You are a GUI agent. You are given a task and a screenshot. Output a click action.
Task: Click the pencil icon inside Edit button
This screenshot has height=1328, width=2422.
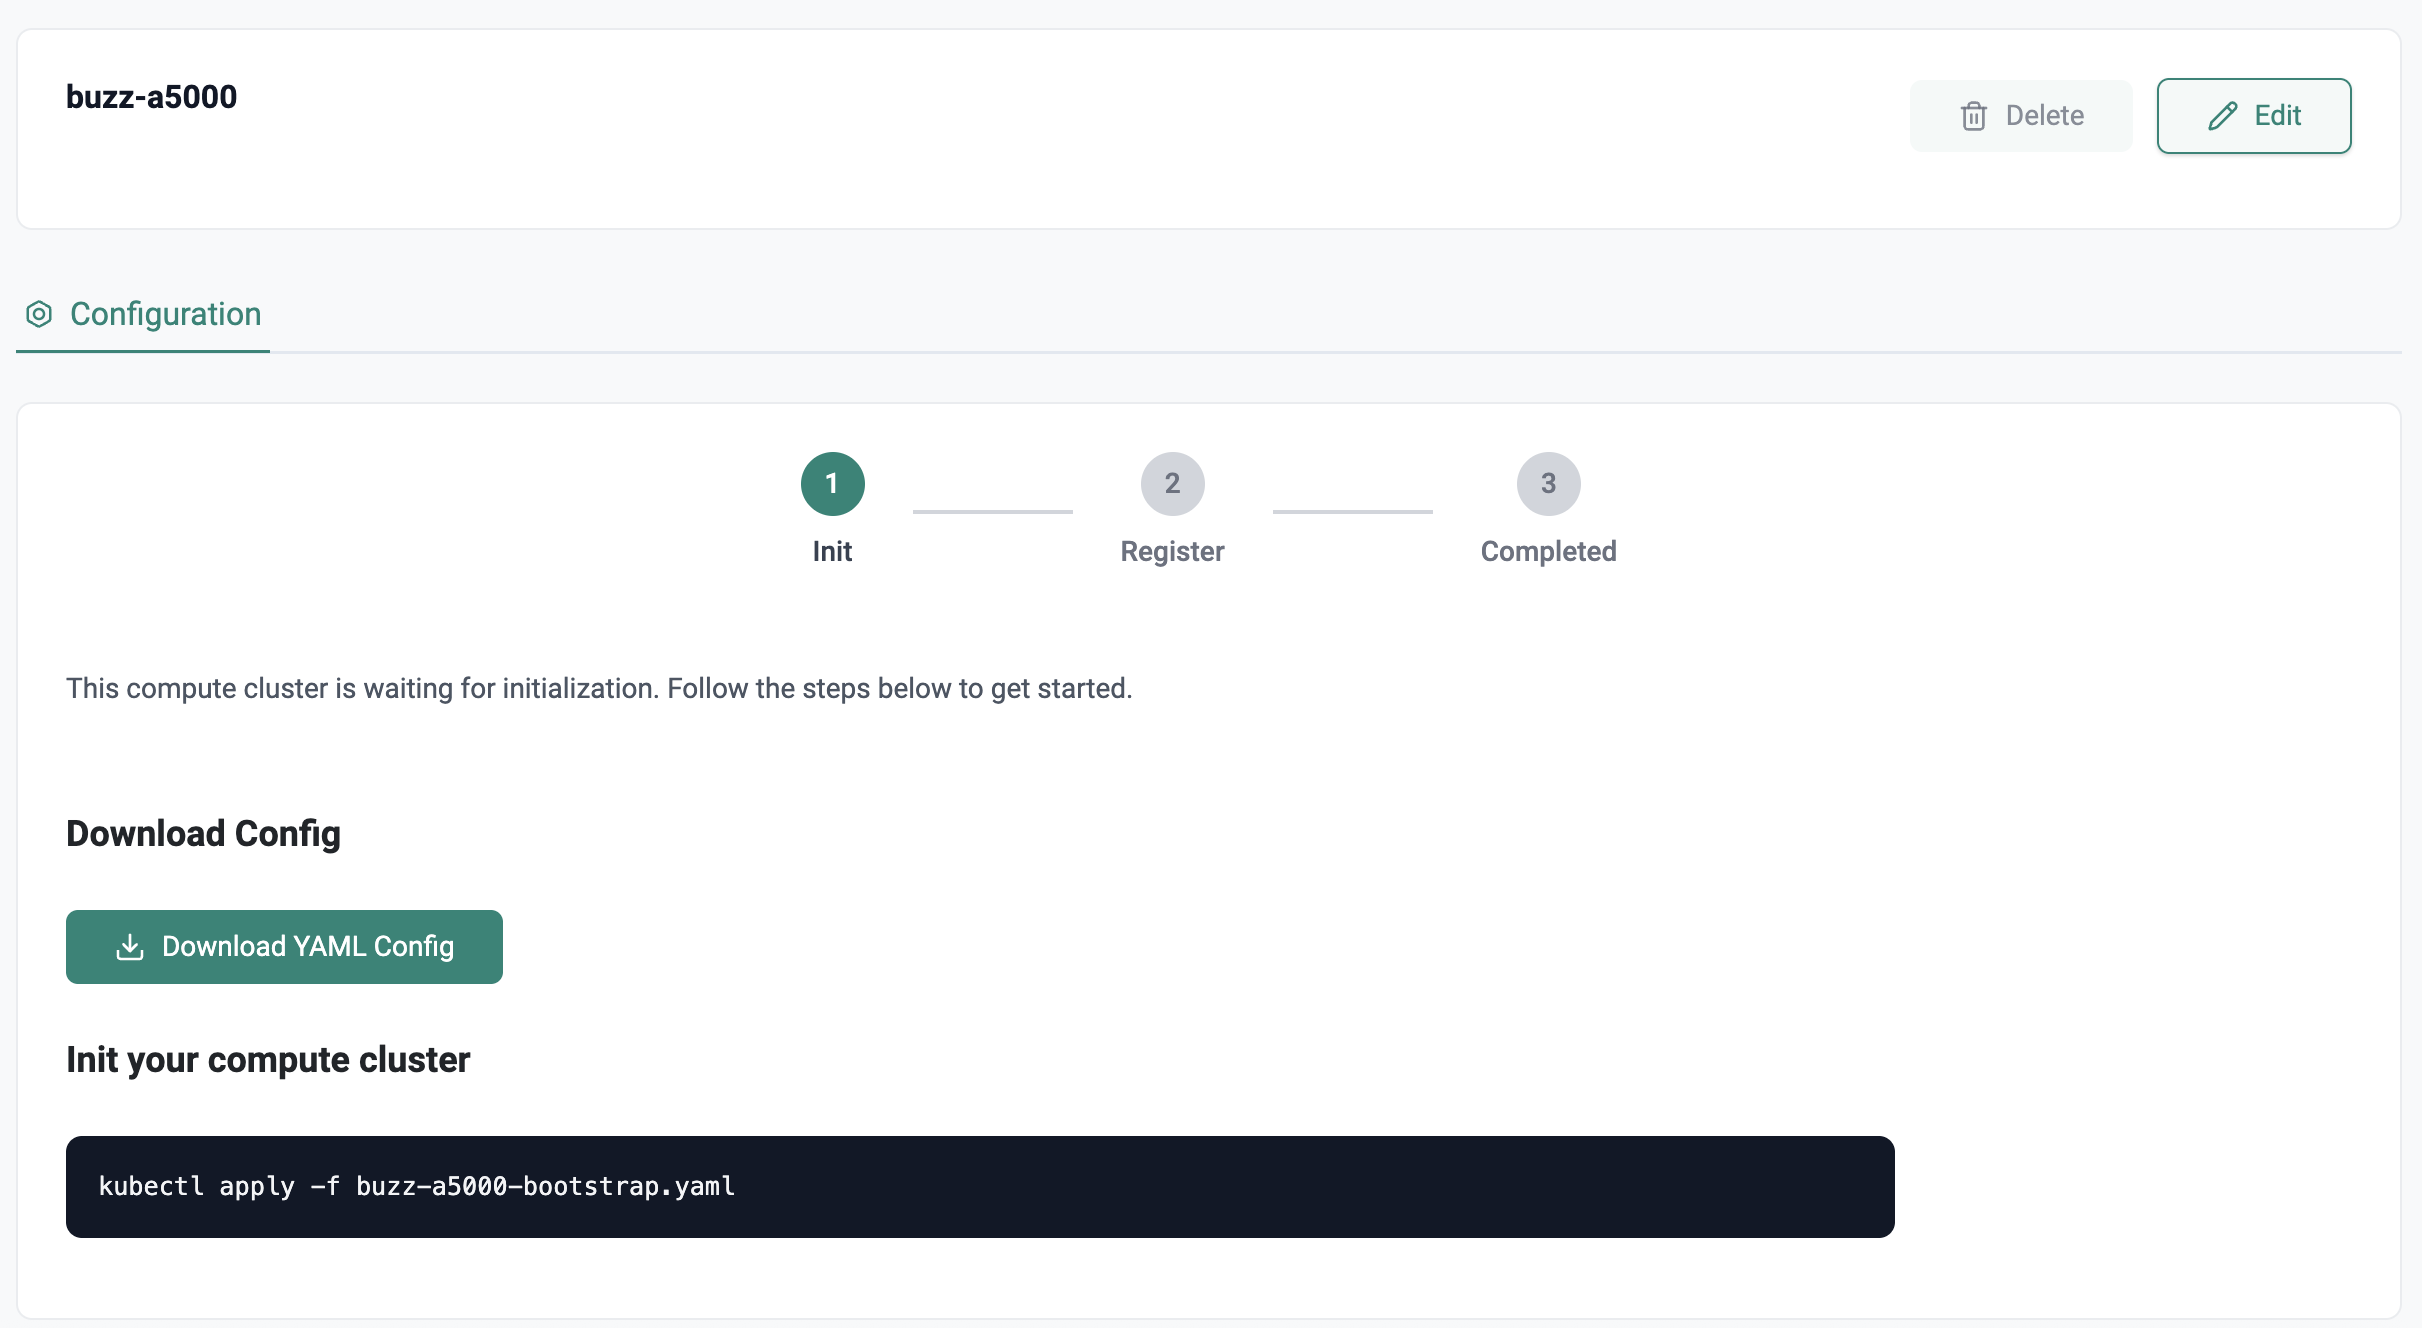click(2222, 115)
